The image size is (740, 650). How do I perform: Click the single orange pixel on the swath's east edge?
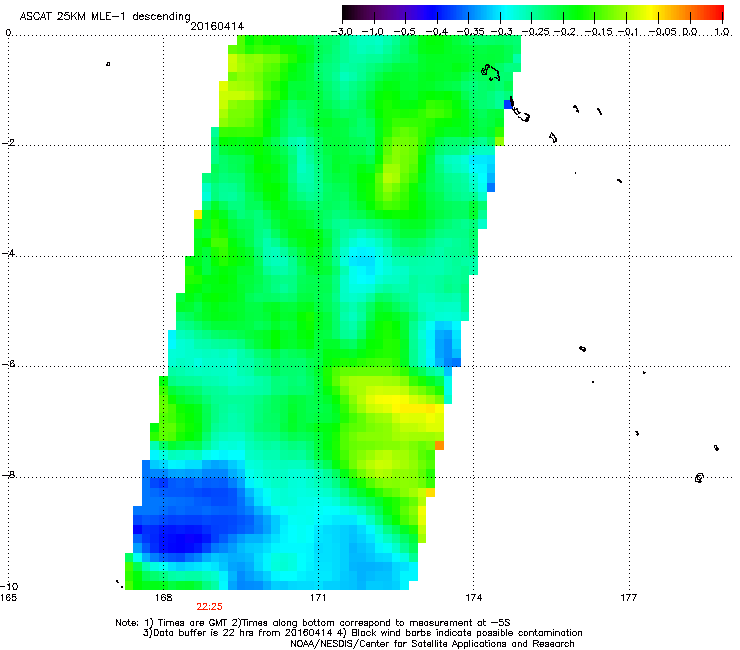pyautogui.click(x=439, y=445)
